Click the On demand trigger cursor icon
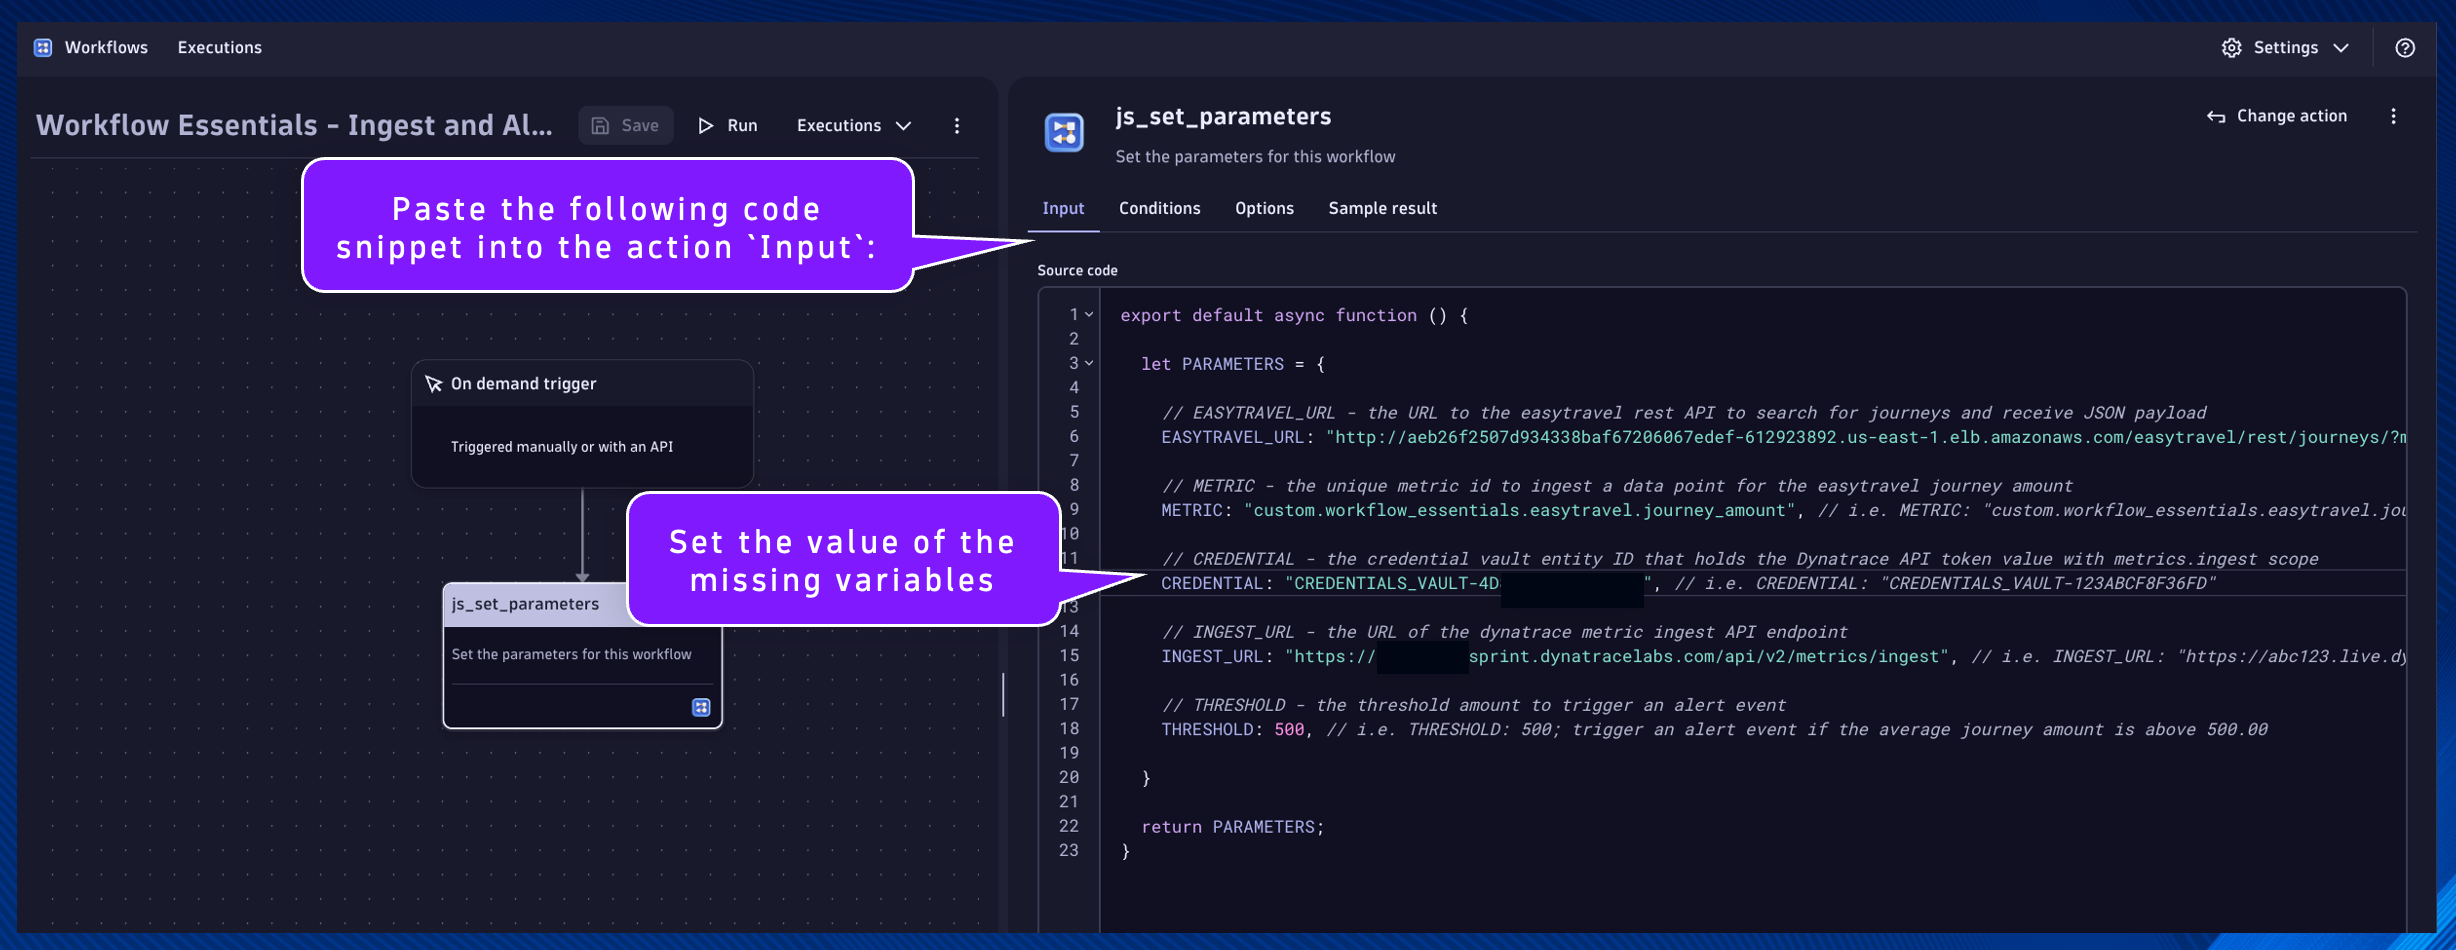Viewport: 2456px width, 950px height. coord(434,384)
